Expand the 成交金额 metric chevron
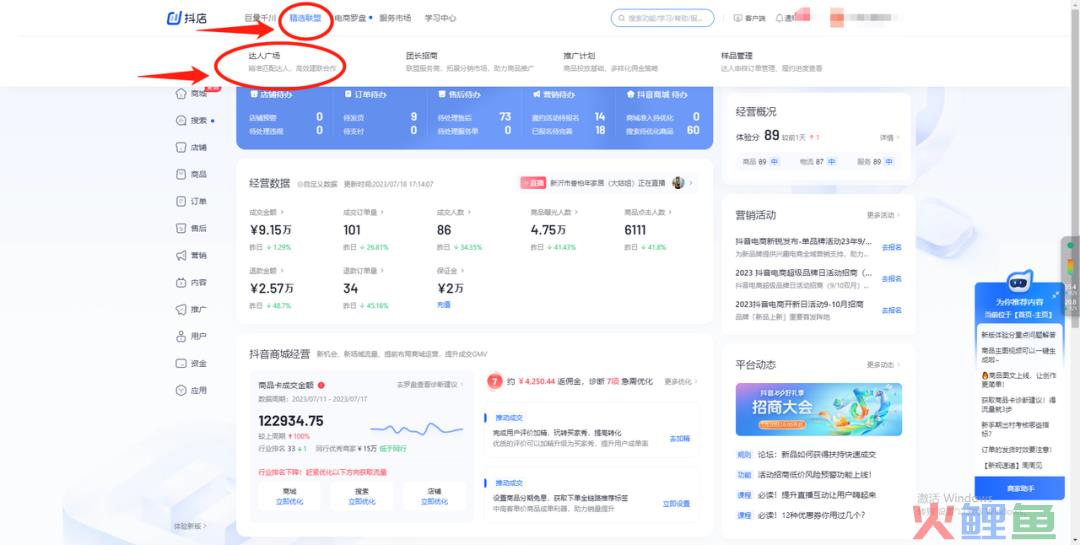Image resolution: width=1080 pixels, height=545 pixels. point(283,212)
